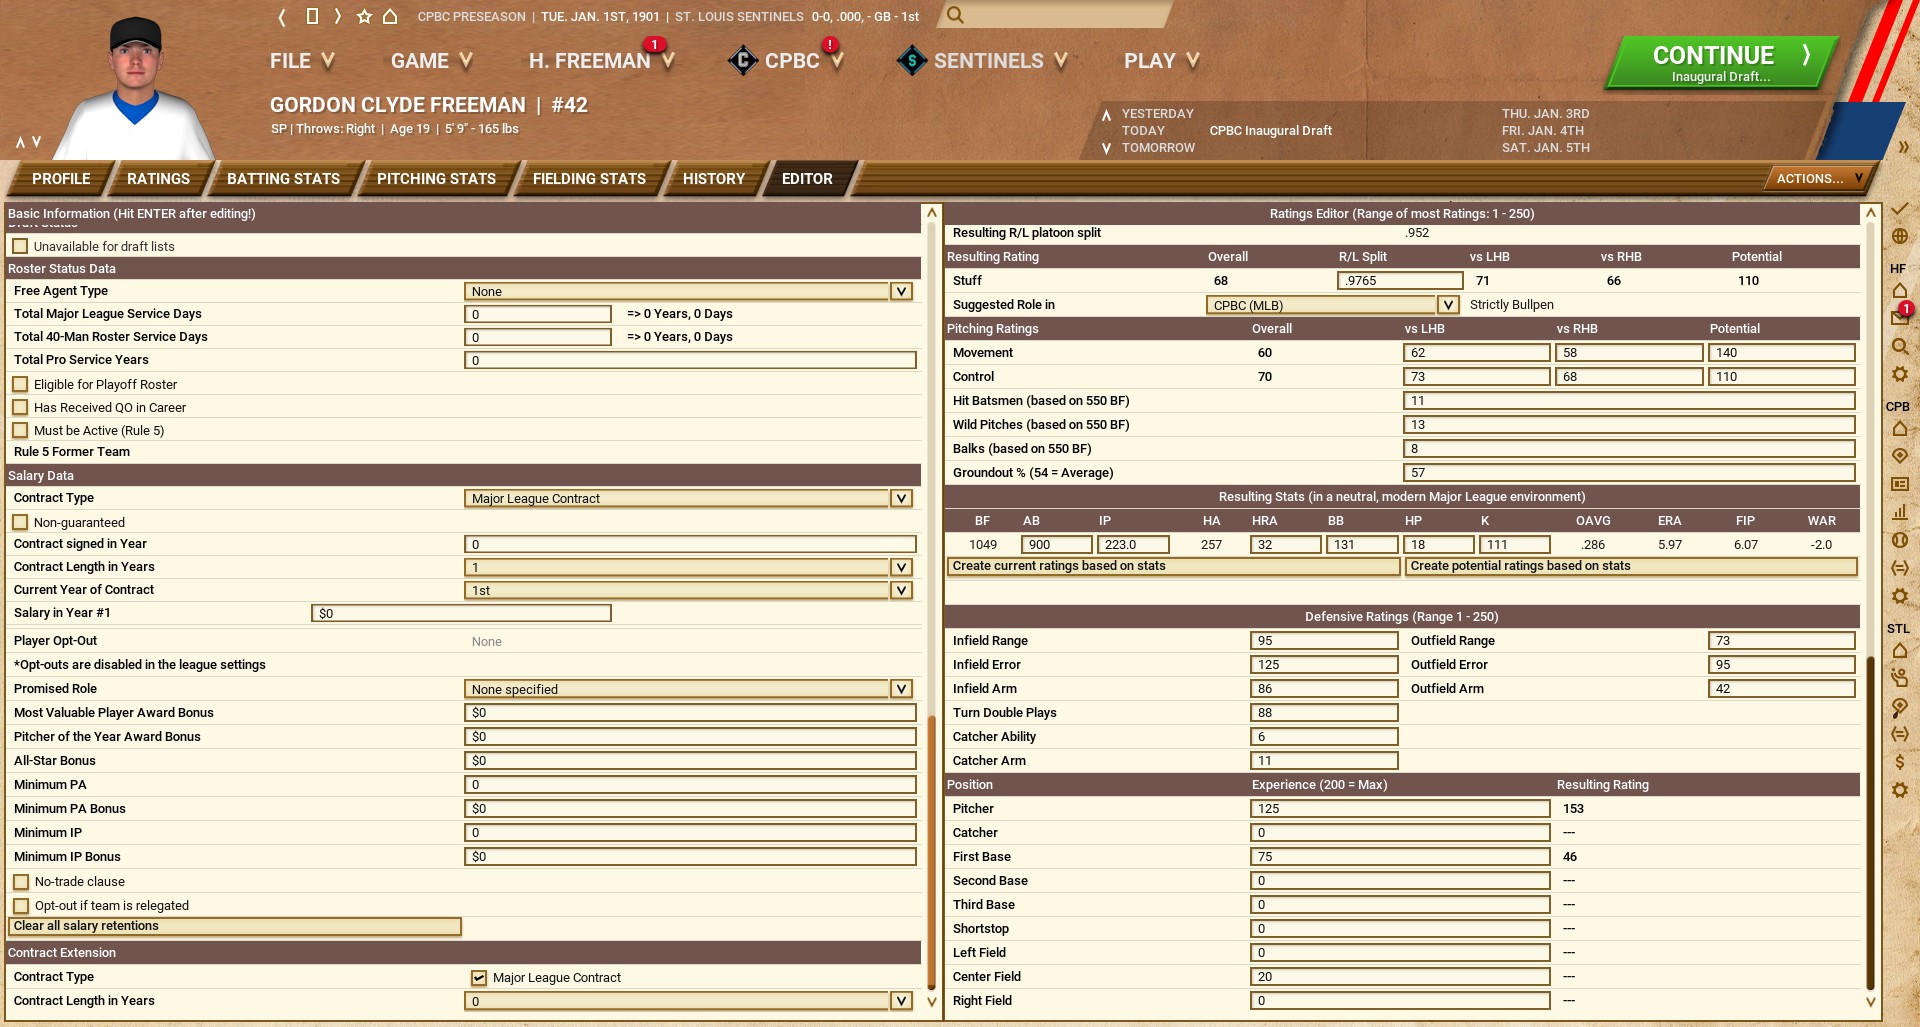Click the back navigation arrow
Viewport: 1920px width, 1027px height.
(x=282, y=17)
